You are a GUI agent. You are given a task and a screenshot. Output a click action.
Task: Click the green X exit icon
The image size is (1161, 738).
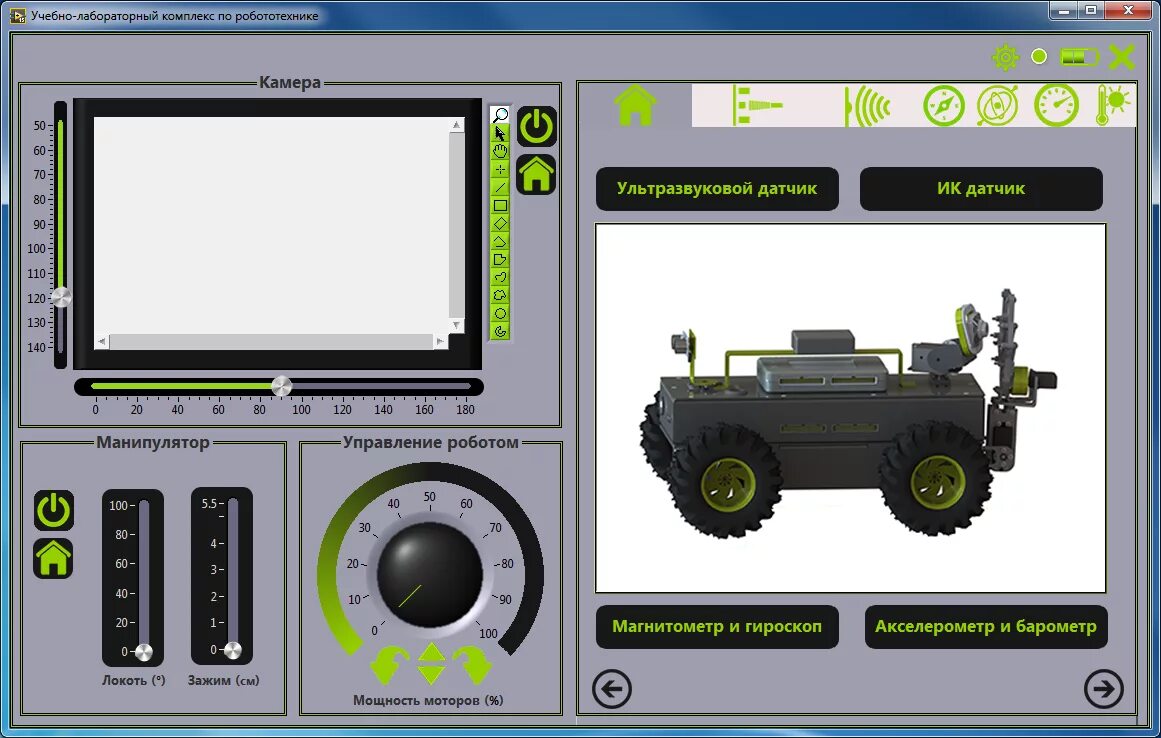(1122, 56)
